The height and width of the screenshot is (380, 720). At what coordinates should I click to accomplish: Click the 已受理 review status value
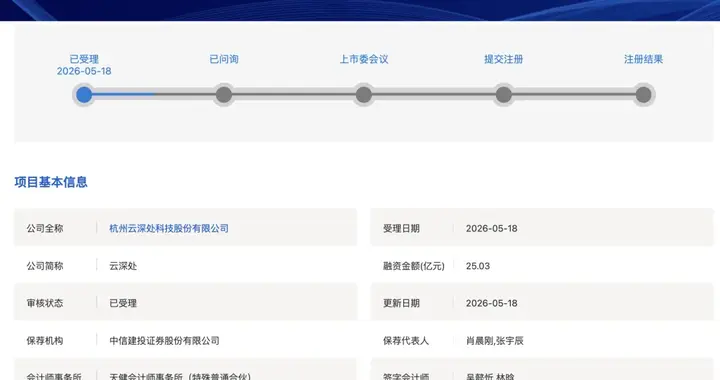[123, 303]
